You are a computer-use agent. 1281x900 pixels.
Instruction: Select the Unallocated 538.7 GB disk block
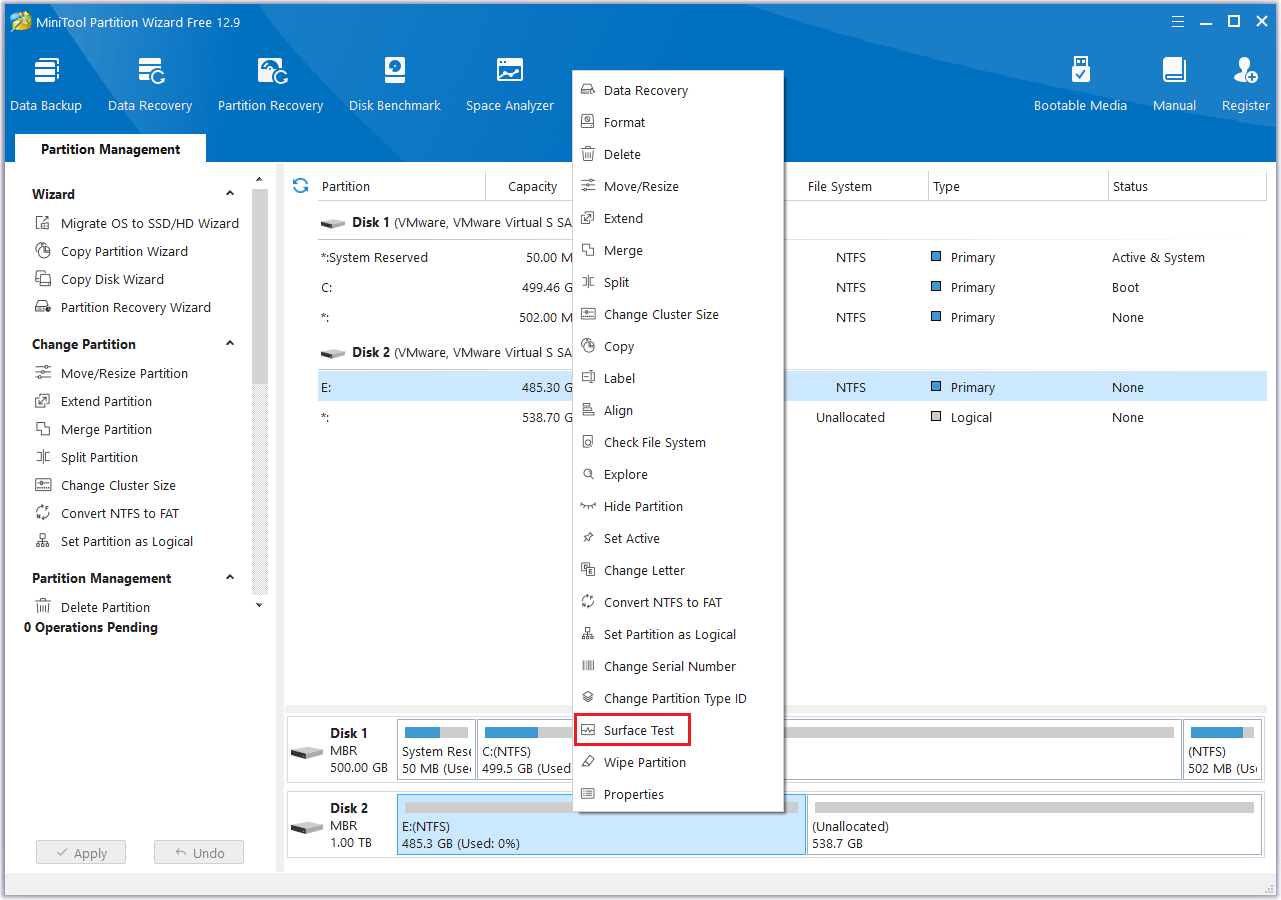coord(1033,825)
